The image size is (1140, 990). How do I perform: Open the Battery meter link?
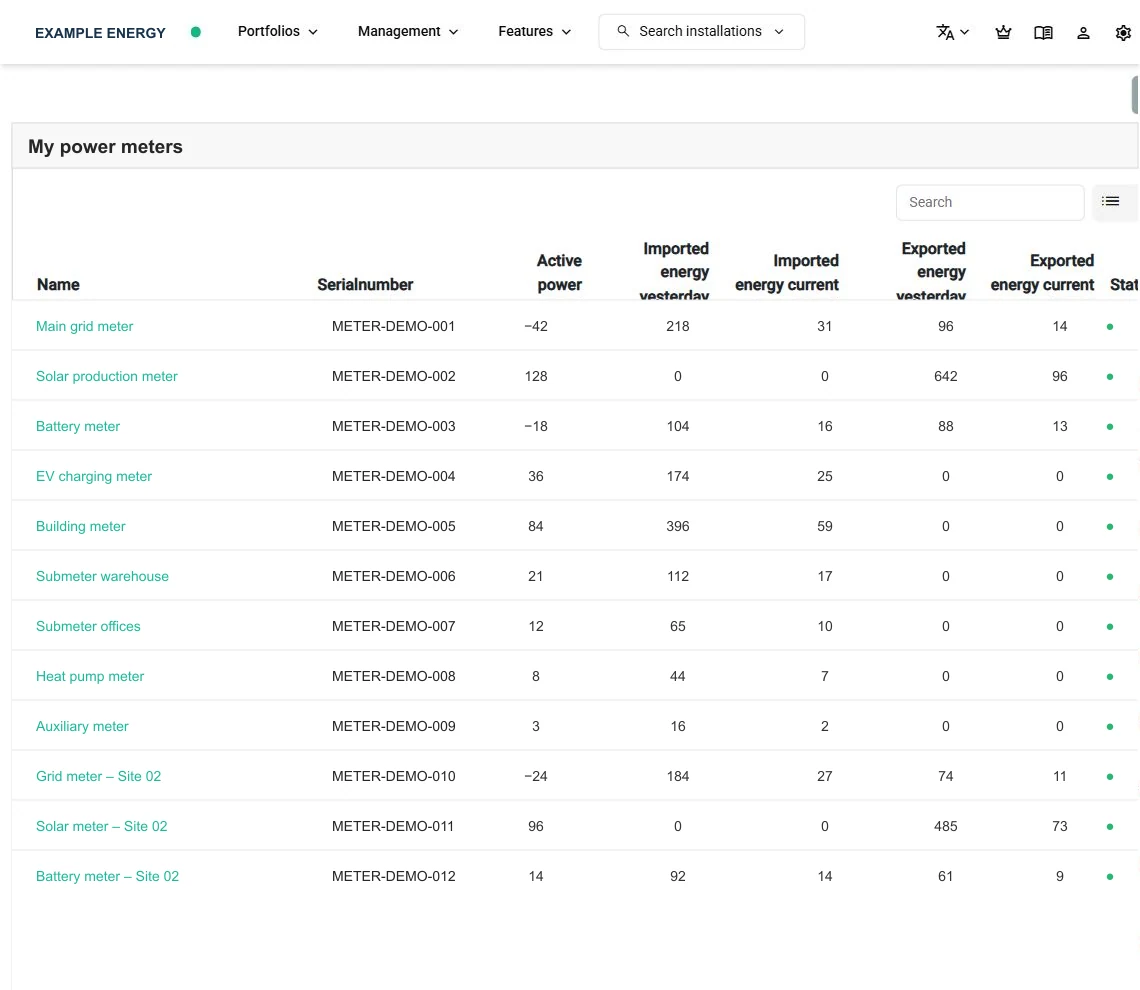coord(78,427)
